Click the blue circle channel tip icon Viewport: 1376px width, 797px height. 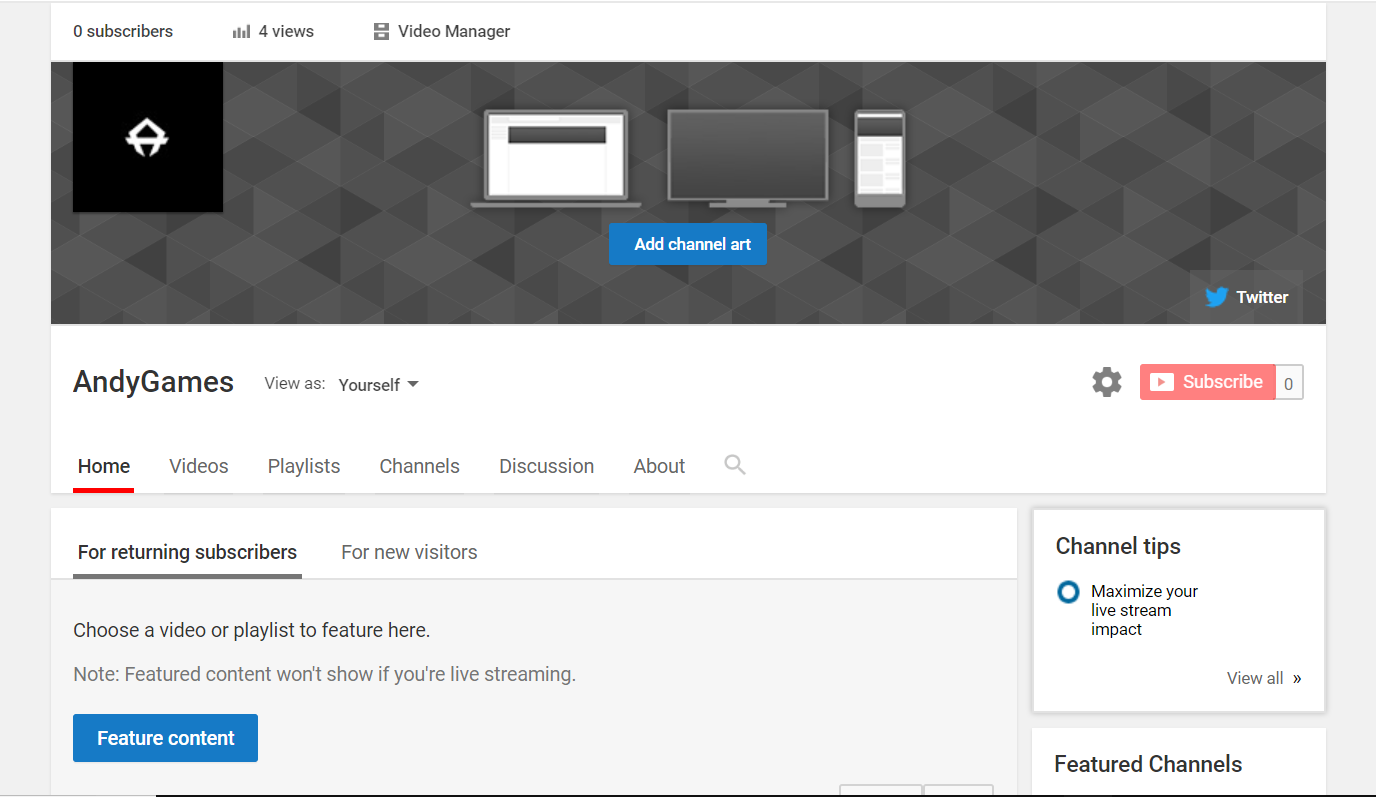pyautogui.click(x=1068, y=592)
